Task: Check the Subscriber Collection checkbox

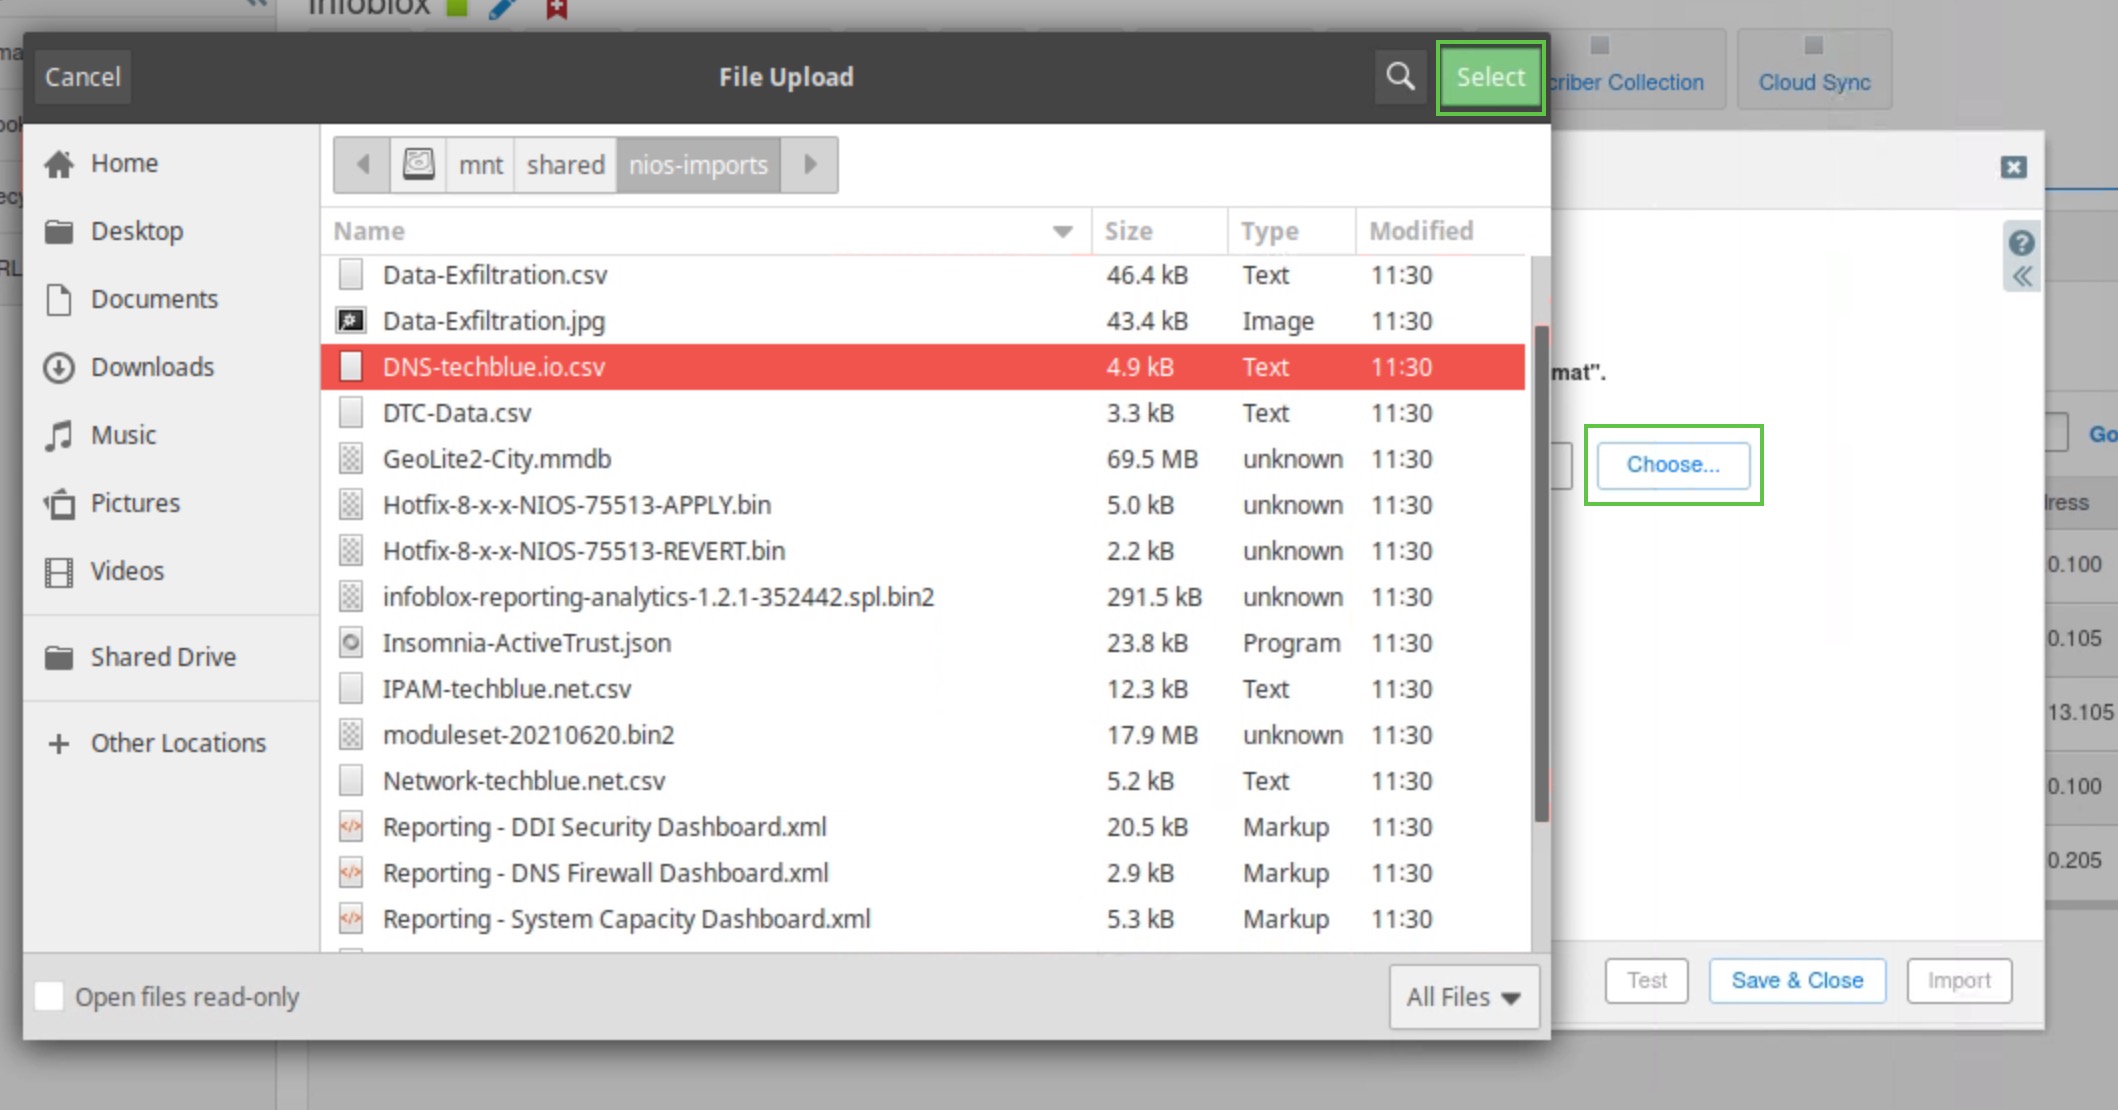Action: click(x=1600, y=44)
